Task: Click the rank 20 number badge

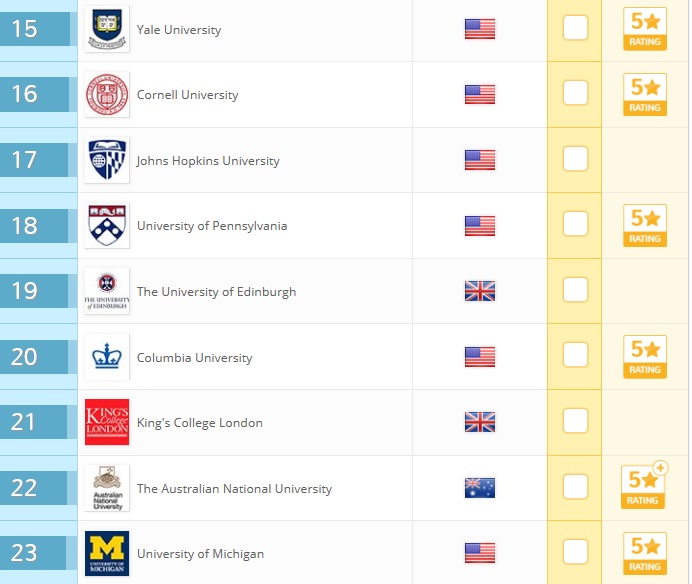Action: point(35,357)
